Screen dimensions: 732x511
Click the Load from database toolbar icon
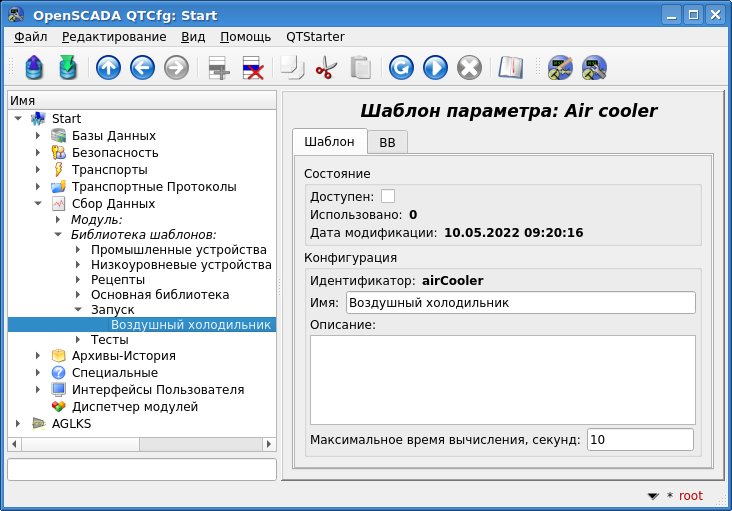pos(34,68)
